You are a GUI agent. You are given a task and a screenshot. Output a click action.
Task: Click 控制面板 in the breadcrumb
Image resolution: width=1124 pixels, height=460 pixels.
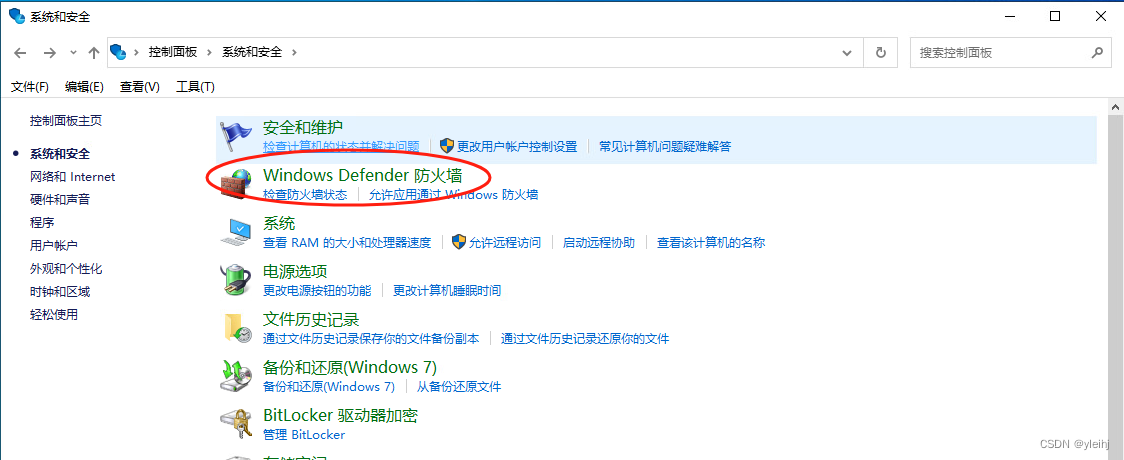click(x=173, y=52)
